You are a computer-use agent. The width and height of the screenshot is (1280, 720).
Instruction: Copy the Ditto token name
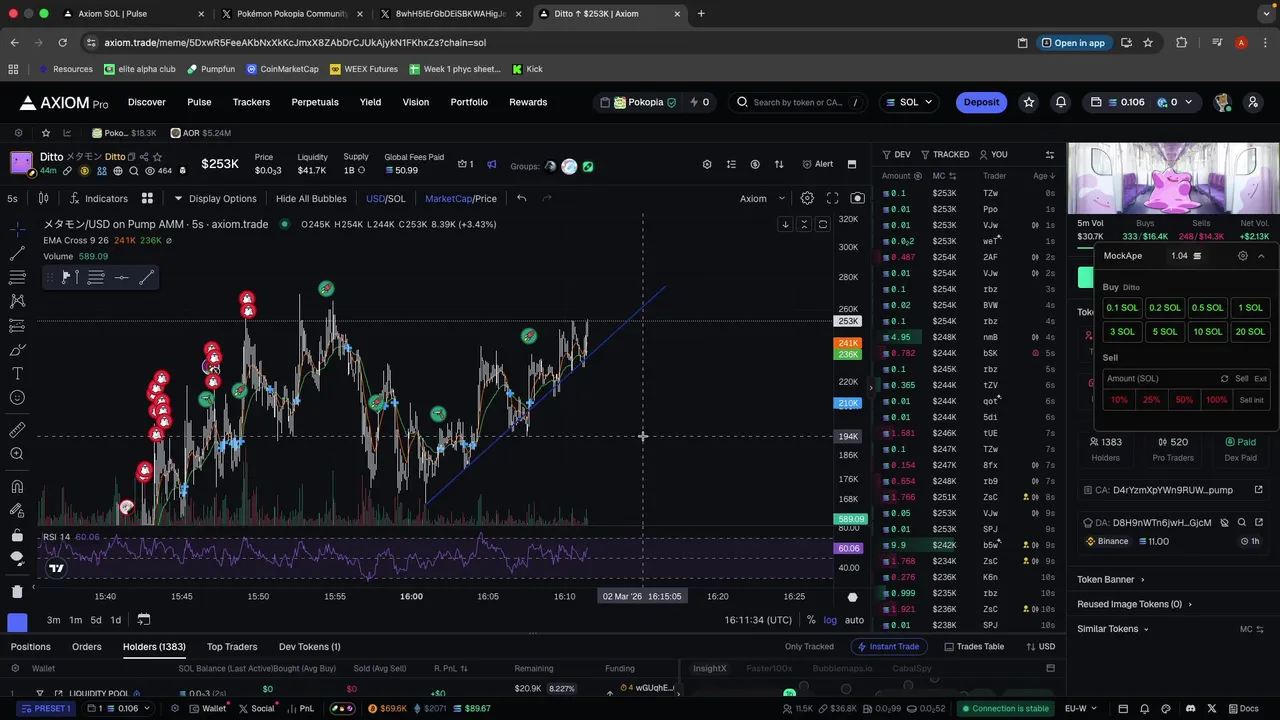point(130,157)
